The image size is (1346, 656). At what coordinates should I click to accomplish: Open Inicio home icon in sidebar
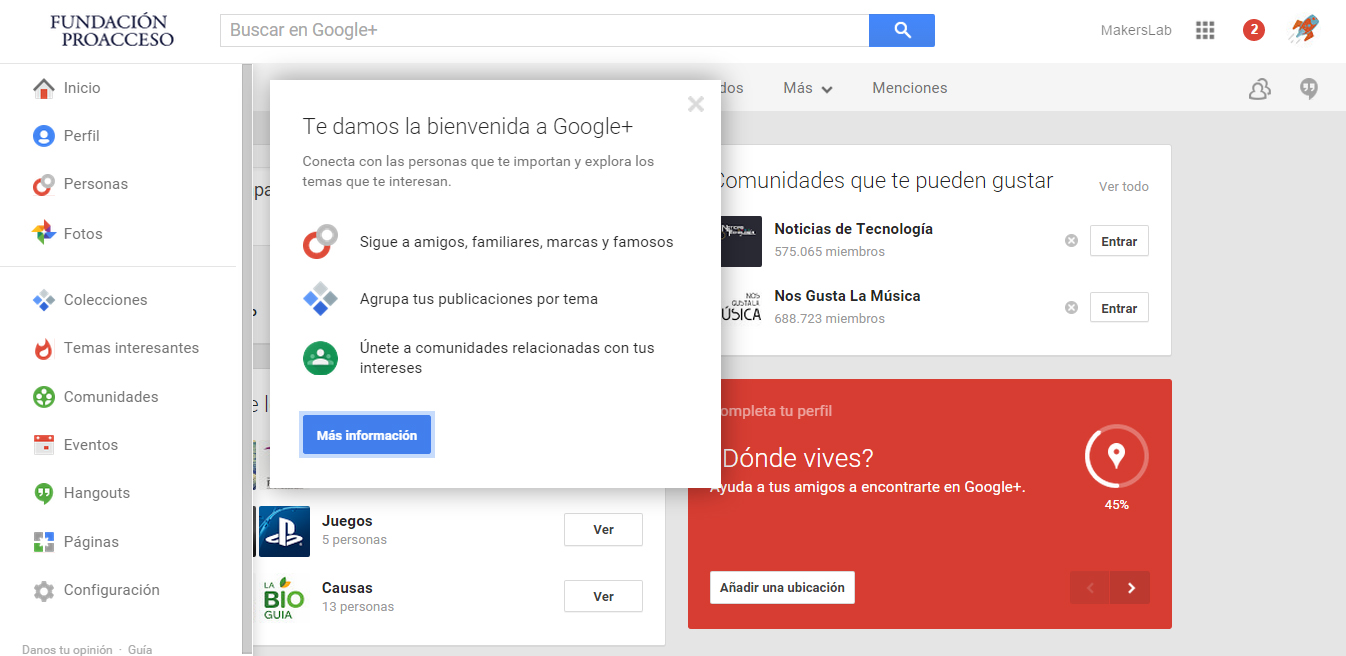[43, 88]
